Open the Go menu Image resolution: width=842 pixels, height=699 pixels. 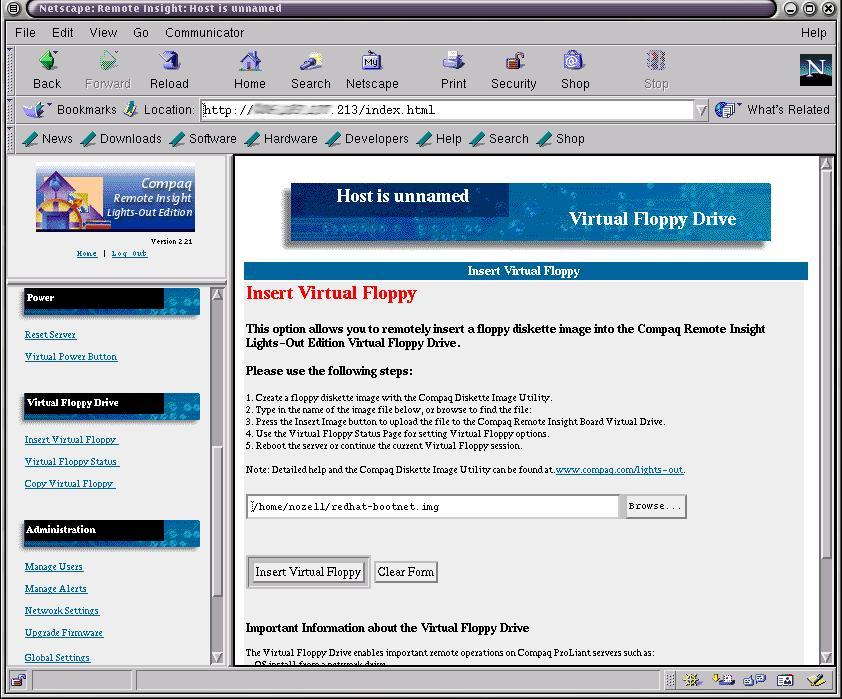(x=140, y=32)
